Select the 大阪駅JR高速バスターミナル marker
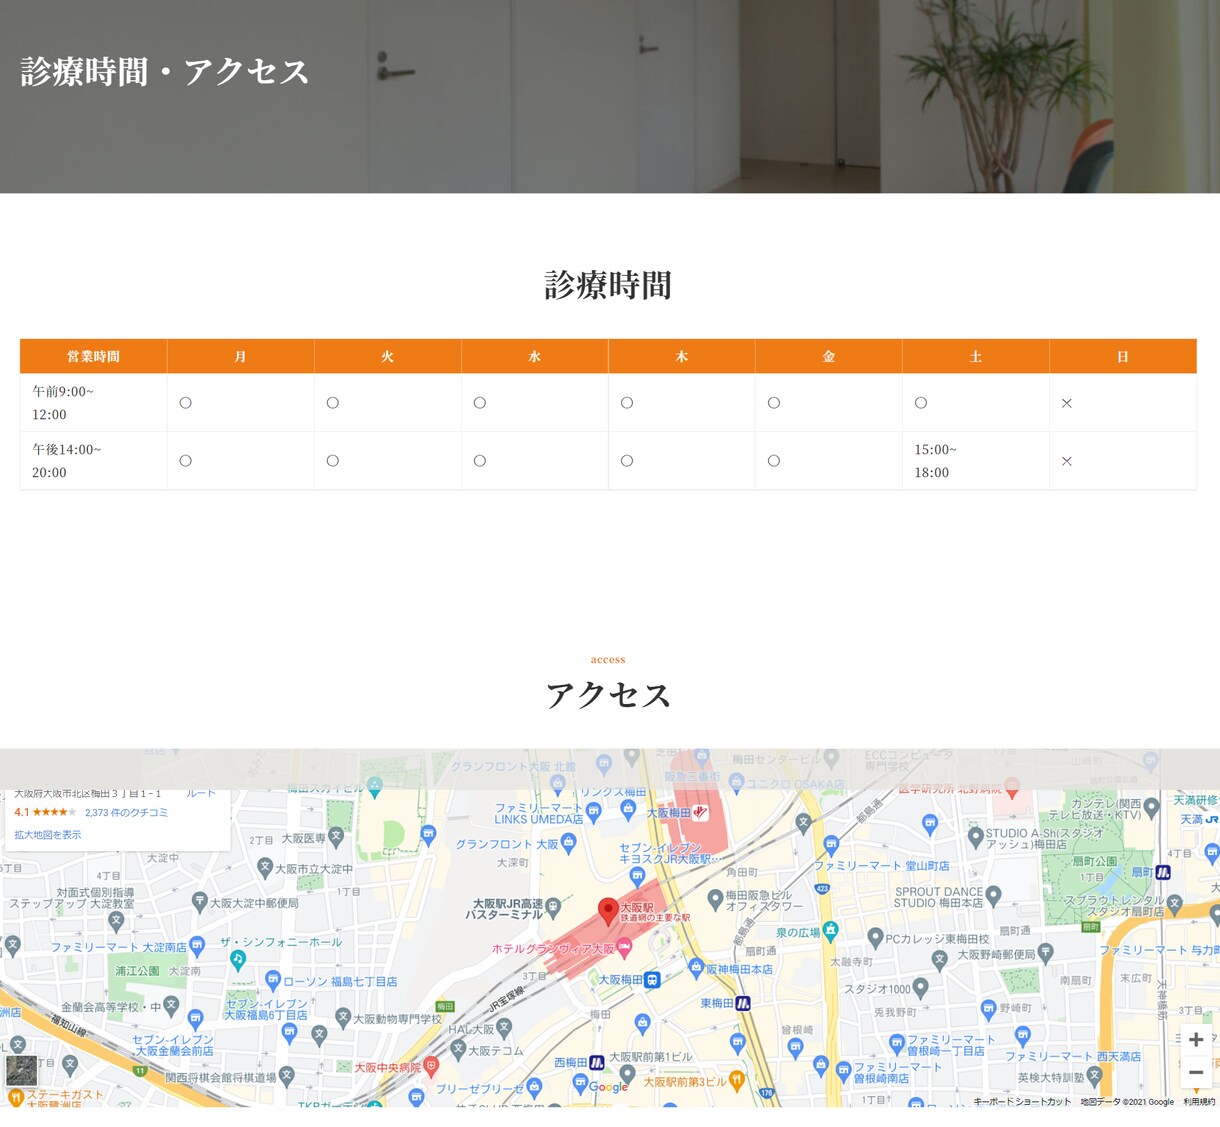The width and height of the screenshot is (1220, 1127). coord(553,908)
